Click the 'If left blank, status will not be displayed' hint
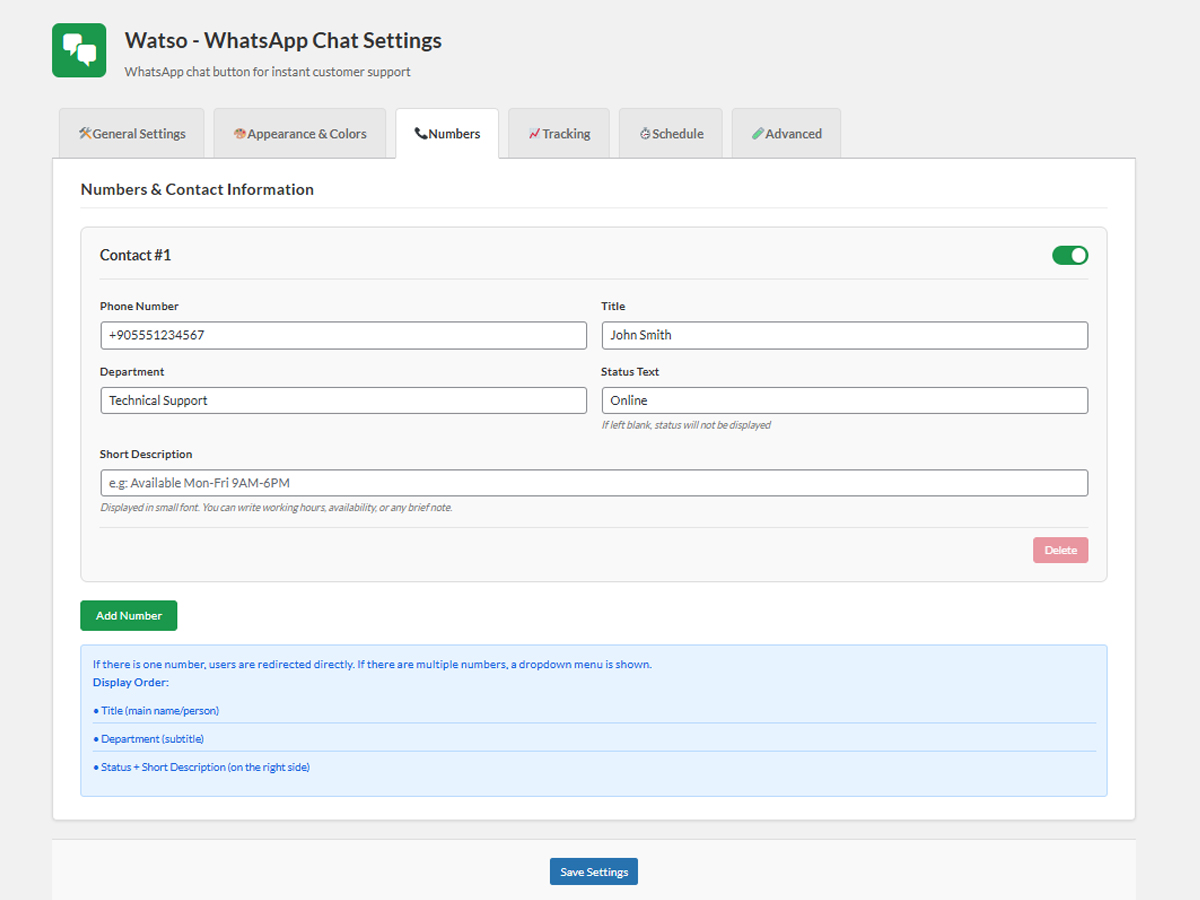Screen dimensions: 1200x900 click(686, 425)
